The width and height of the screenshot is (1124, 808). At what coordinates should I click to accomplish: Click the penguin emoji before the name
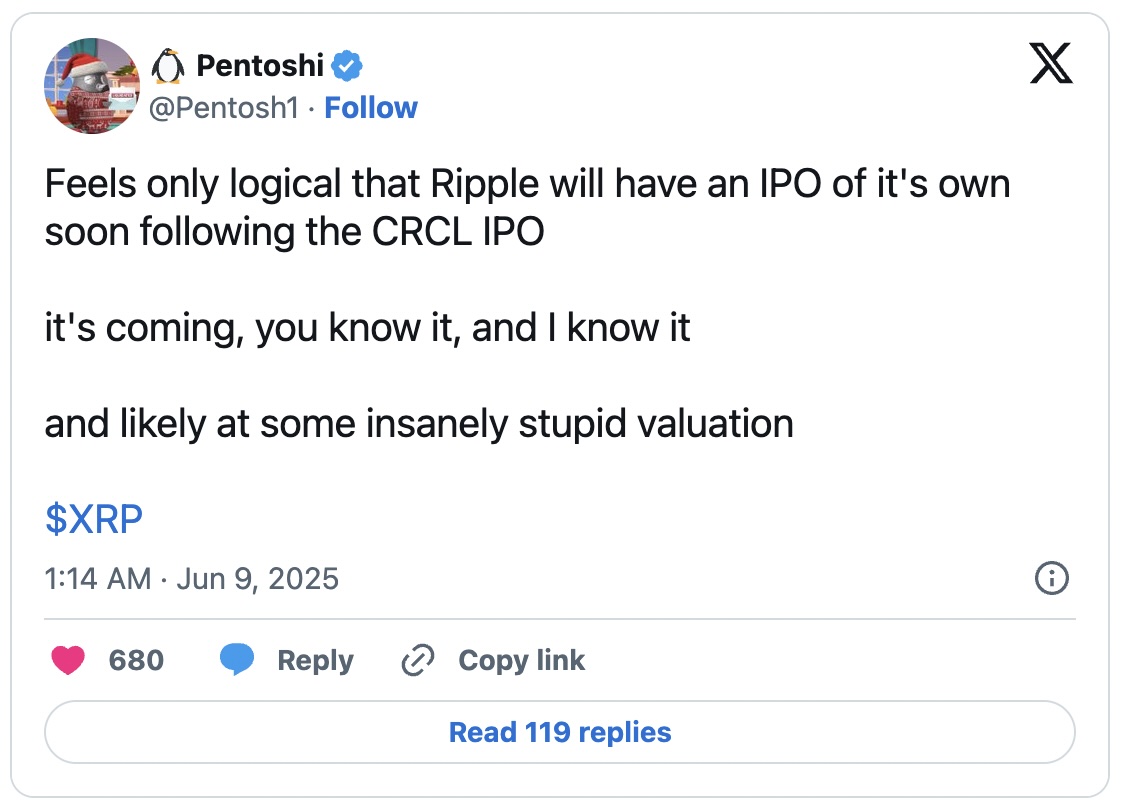coord(168,66)
